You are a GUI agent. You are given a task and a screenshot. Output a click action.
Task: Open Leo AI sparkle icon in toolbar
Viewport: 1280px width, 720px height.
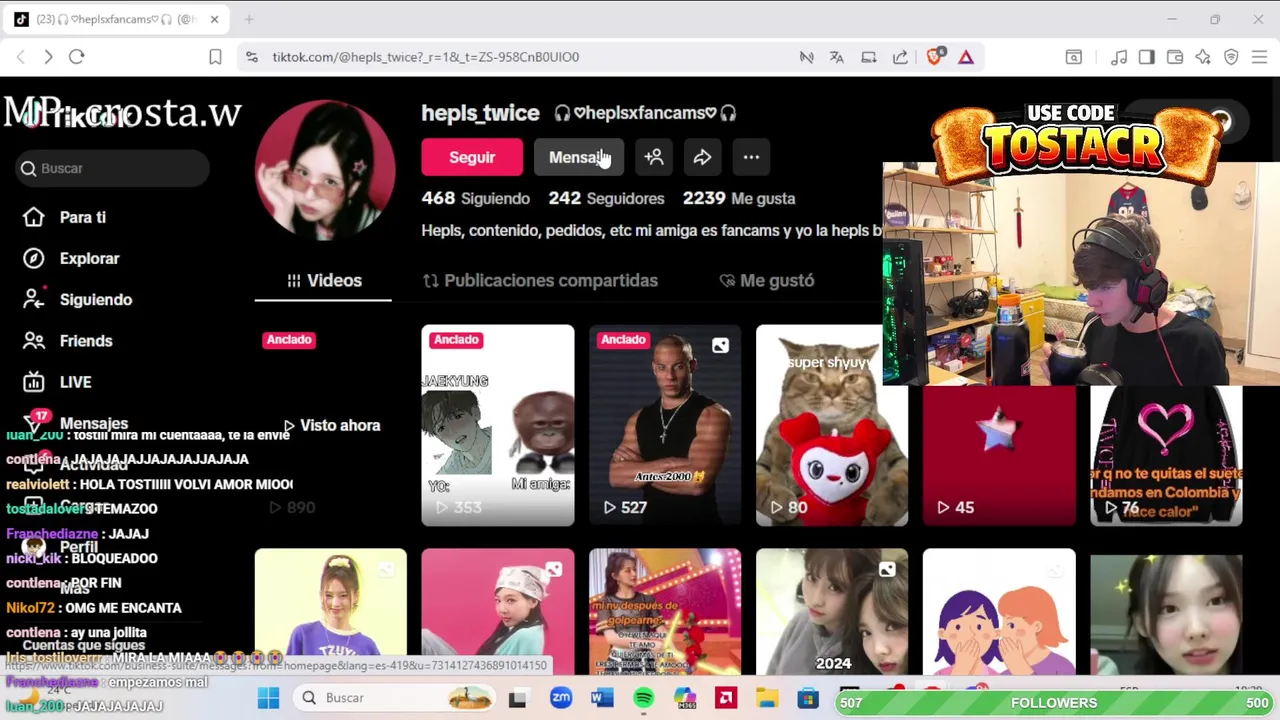(1203, 57)
